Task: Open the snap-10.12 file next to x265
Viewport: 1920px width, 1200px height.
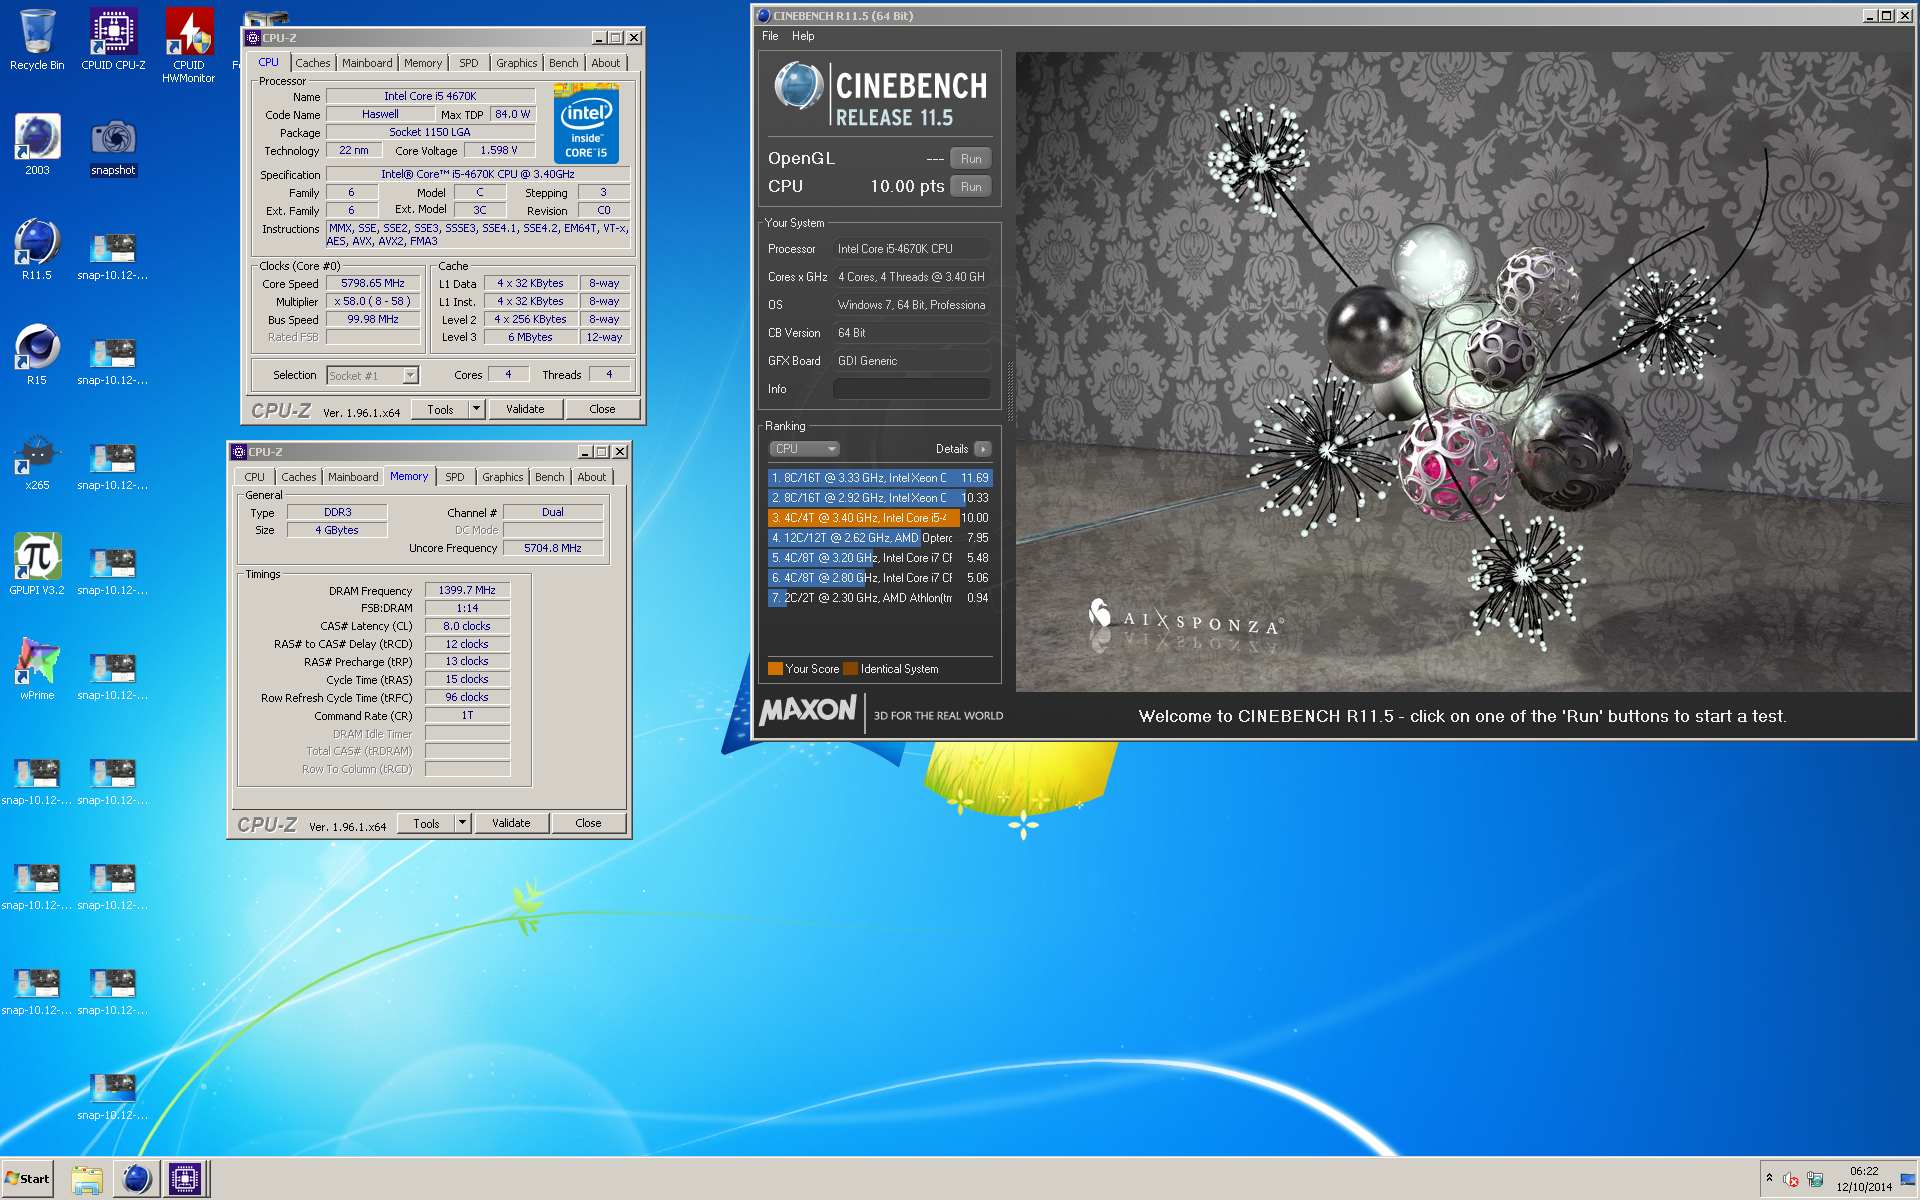Action: pyautogui.click(x=113, y=465)
